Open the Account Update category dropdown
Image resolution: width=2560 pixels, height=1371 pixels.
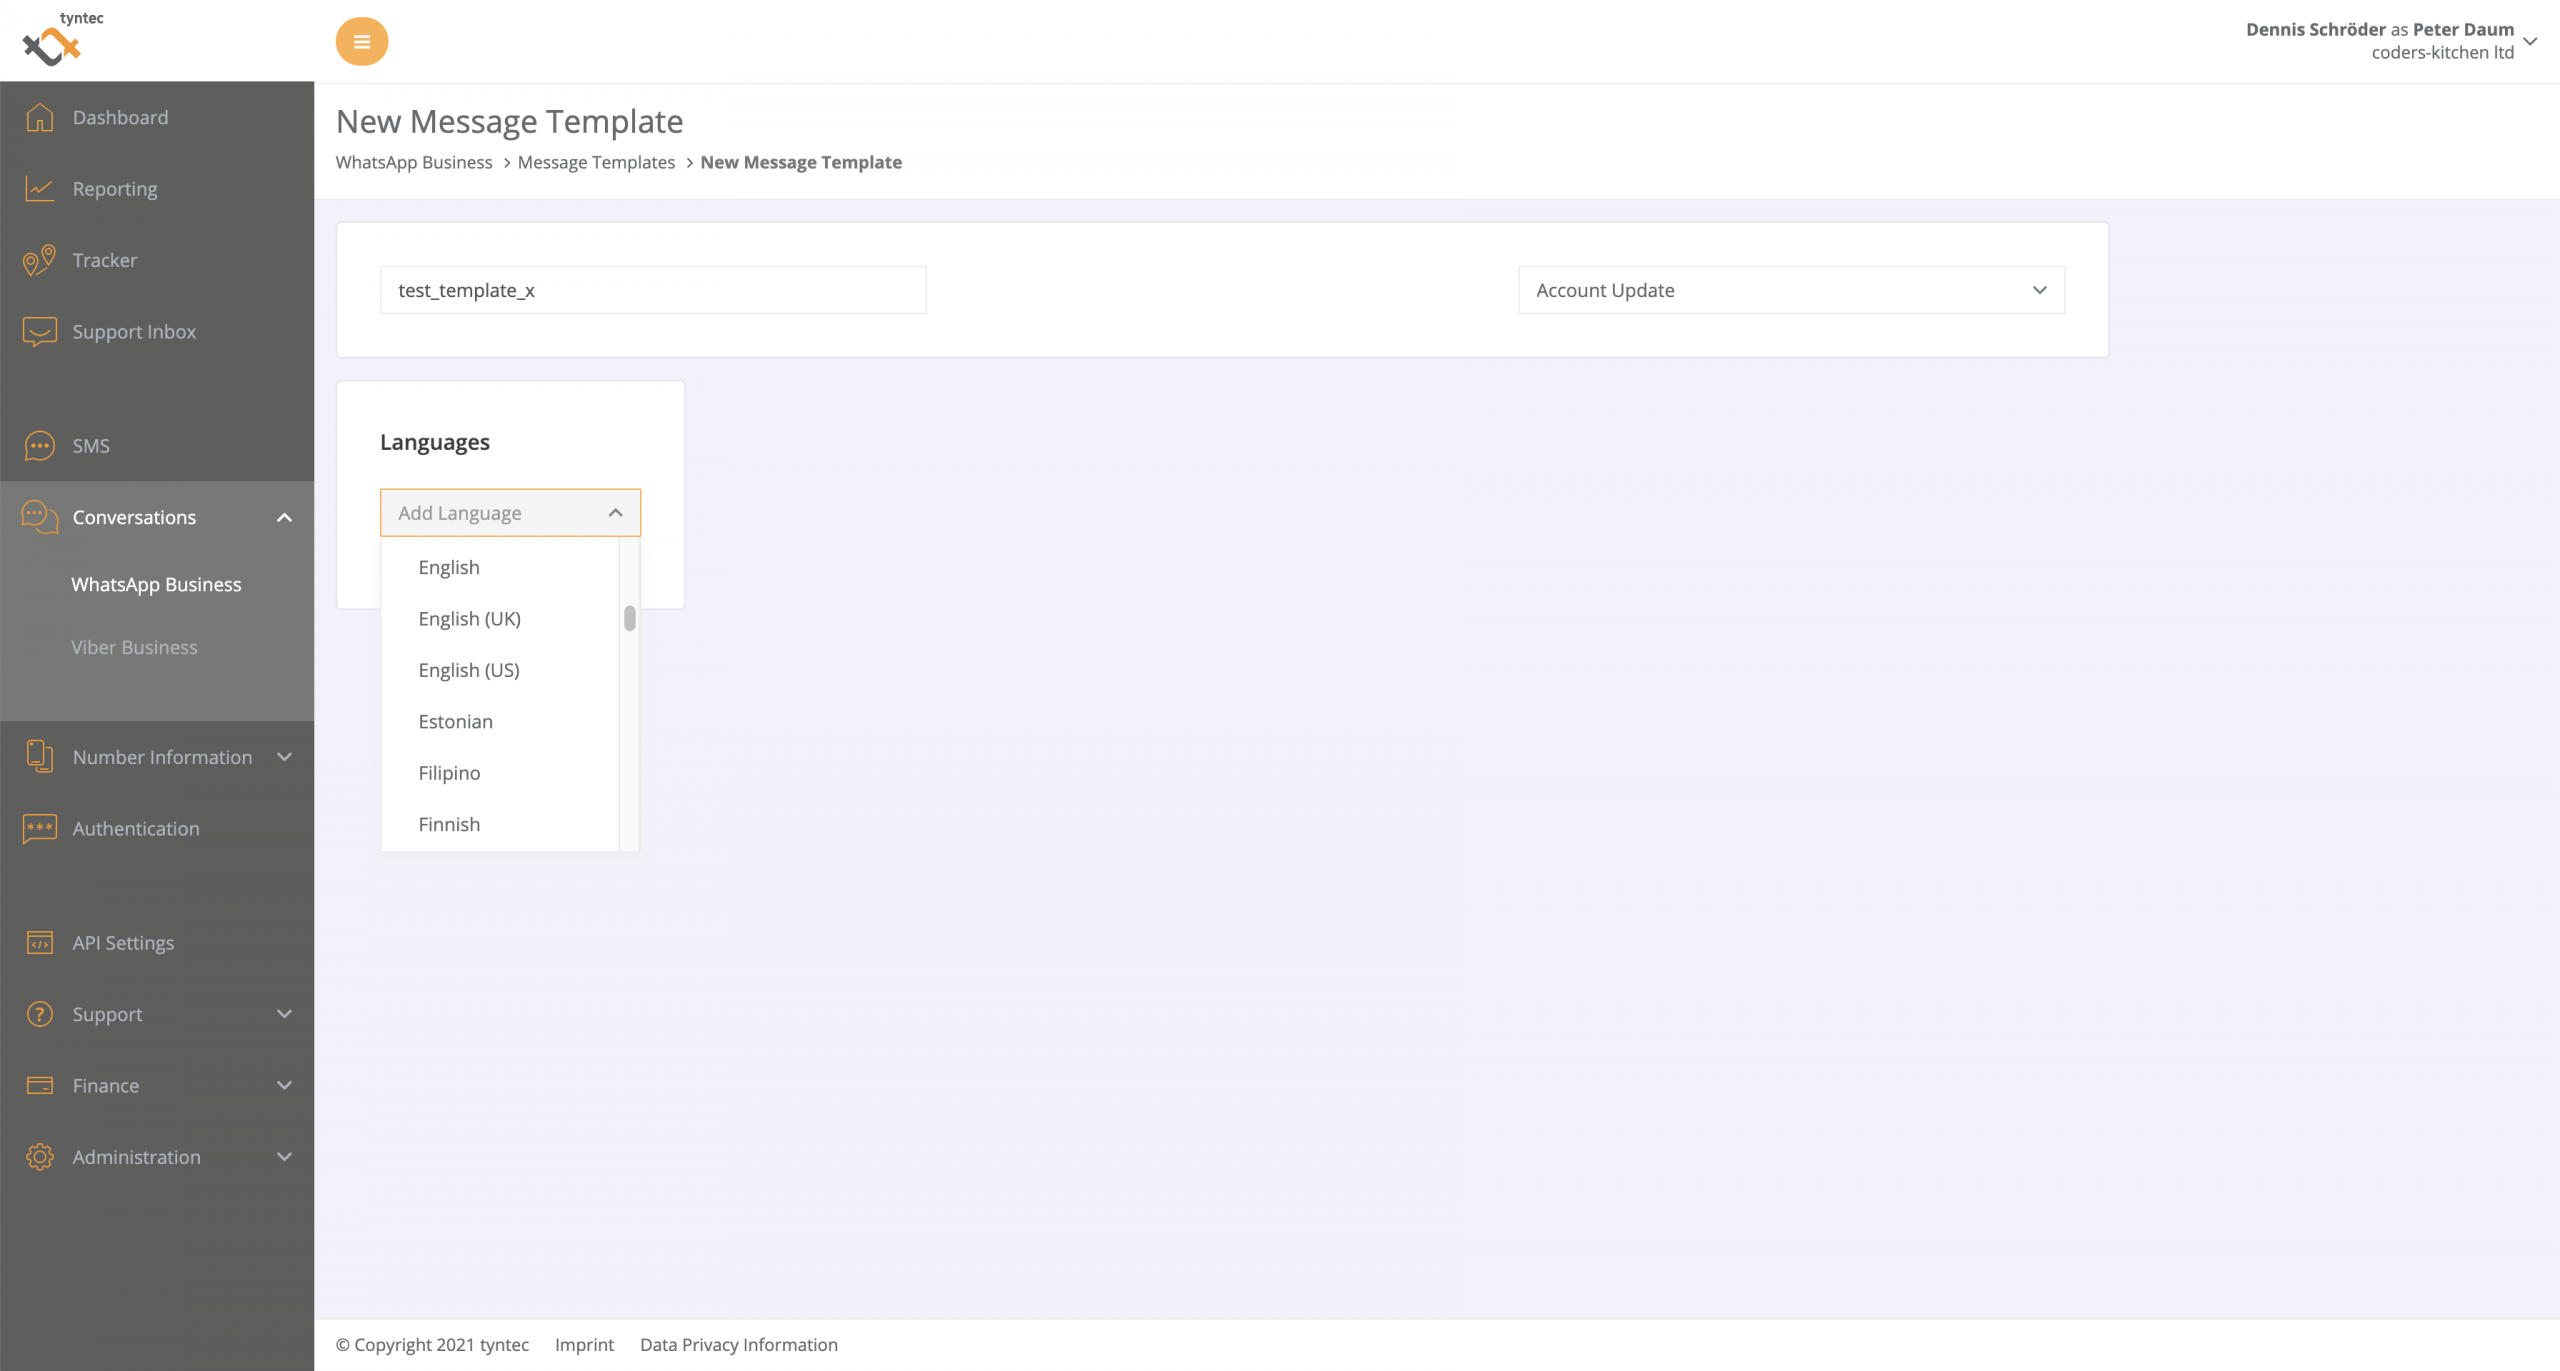coord(1791,290)
